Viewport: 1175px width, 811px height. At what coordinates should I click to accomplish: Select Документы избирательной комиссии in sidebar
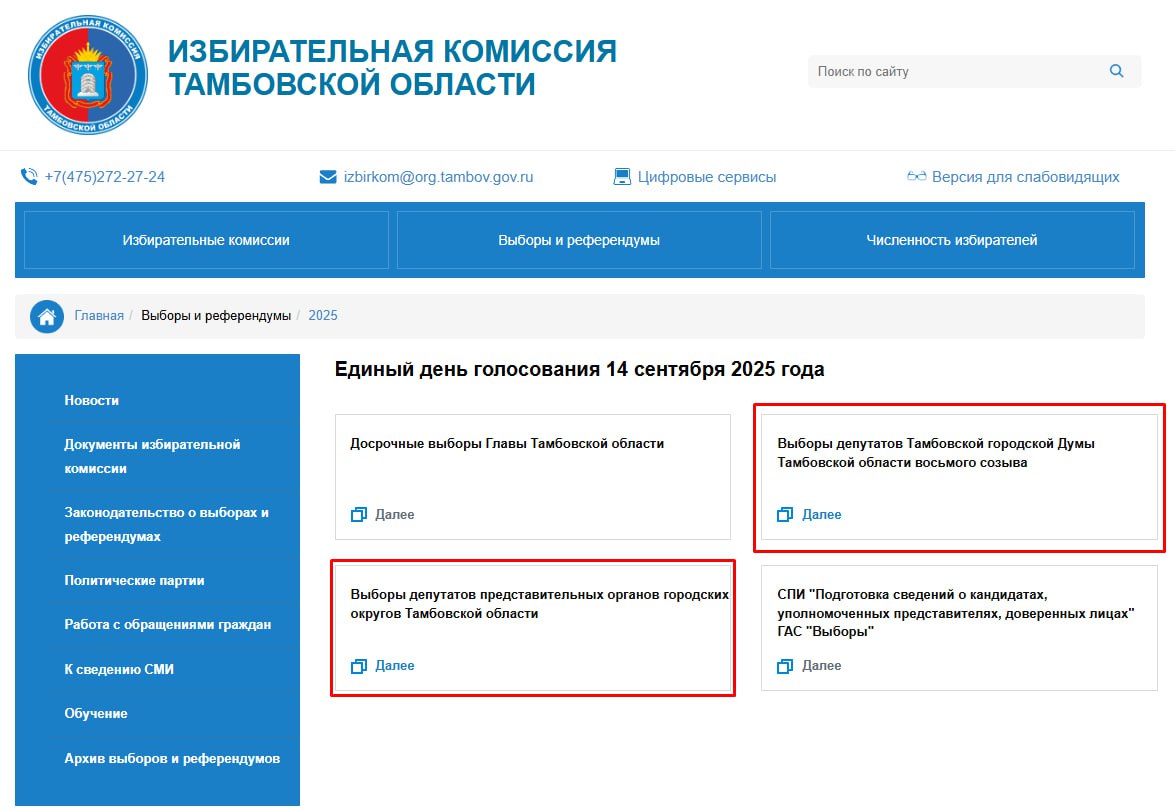point(152,456)
